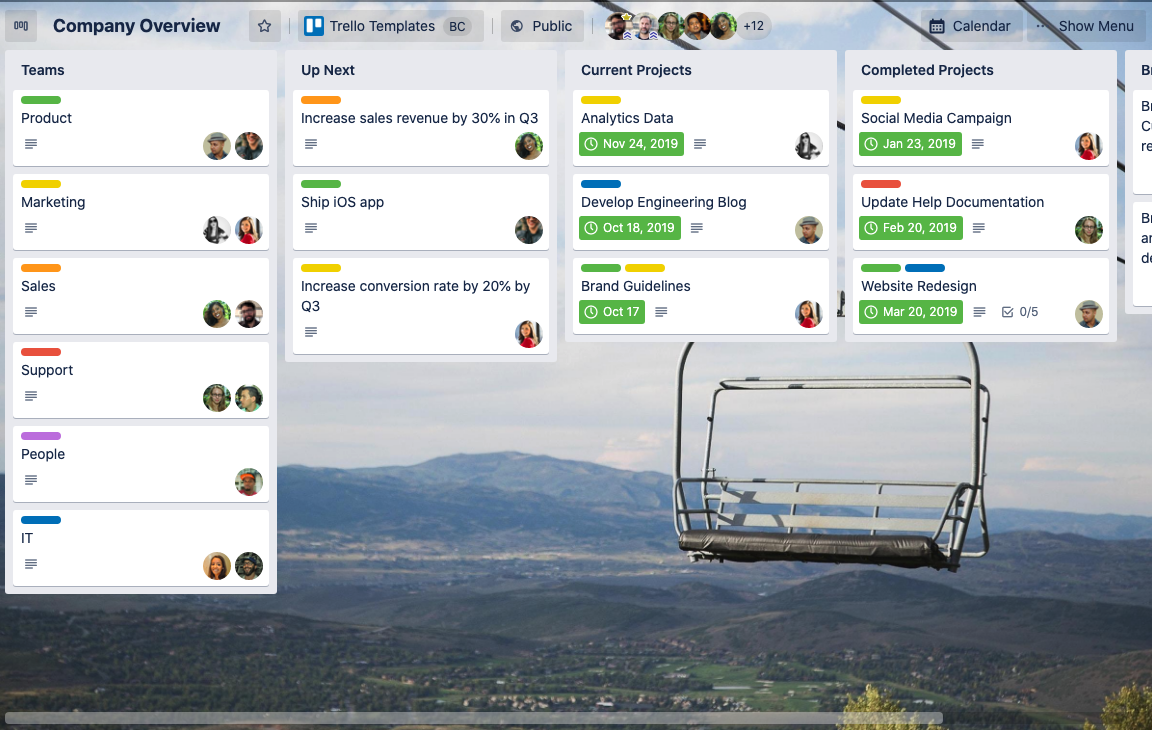Click the description icon on Ship iOS app card

[x=310, y=228]
